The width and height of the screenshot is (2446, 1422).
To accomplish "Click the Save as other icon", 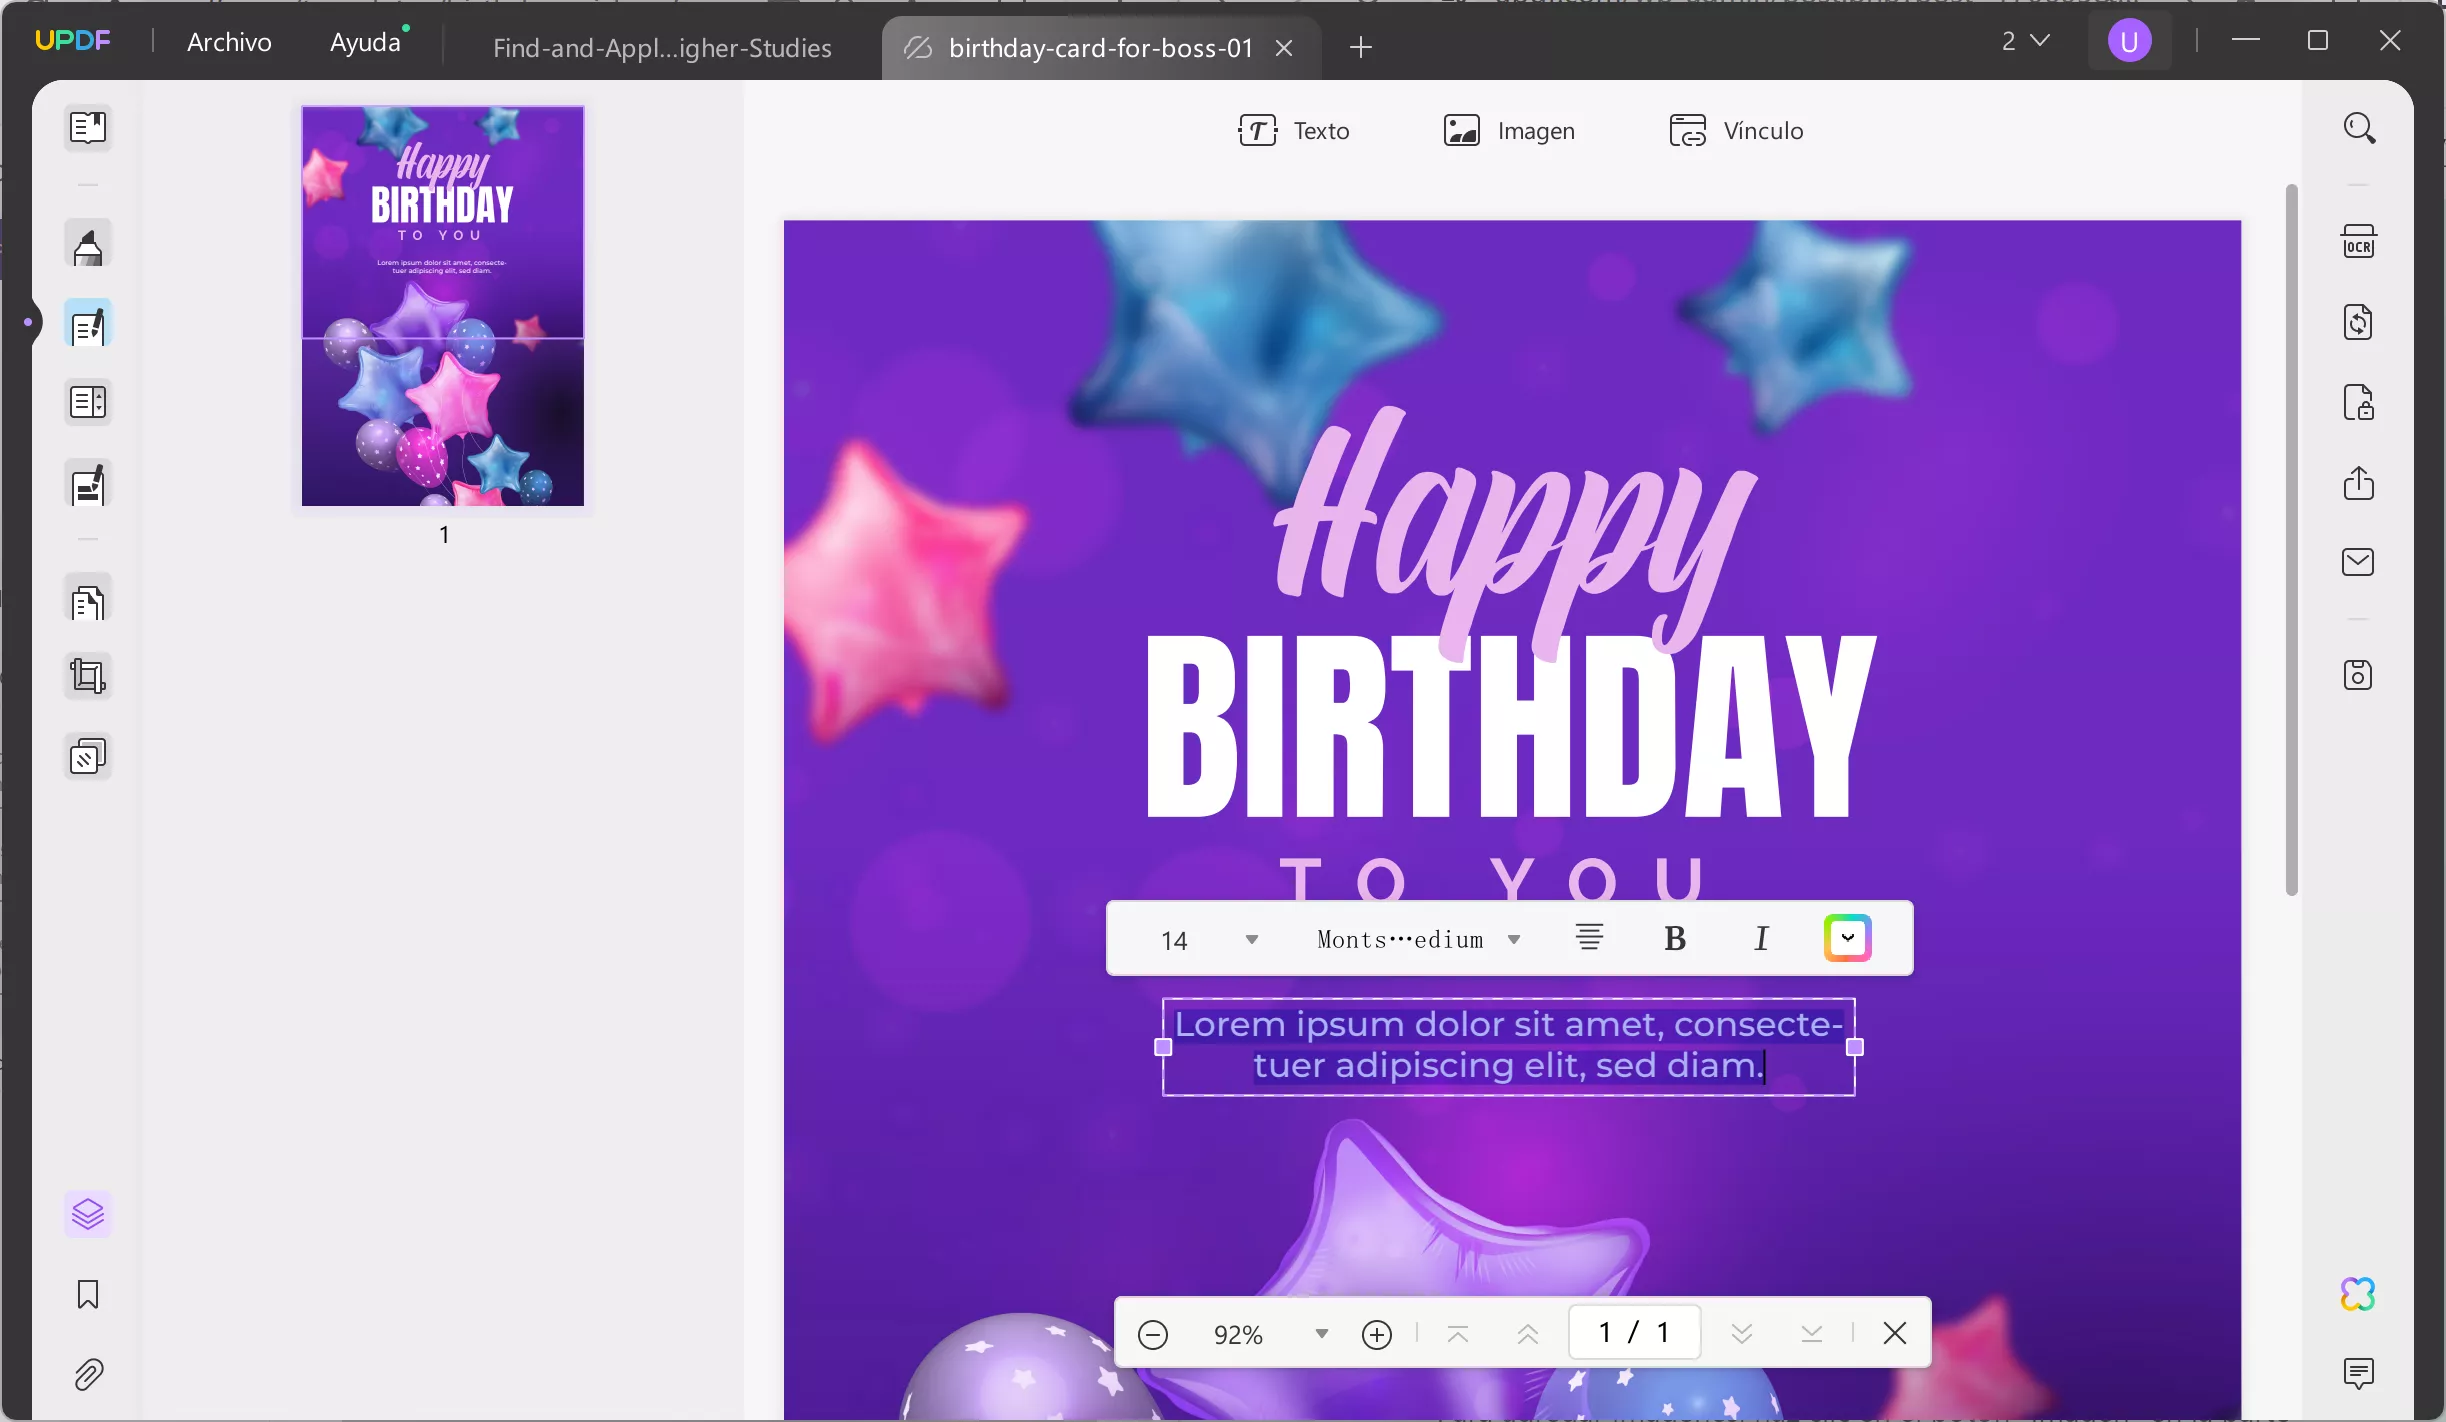I will pyautogui.click(x=2359, y=675).
